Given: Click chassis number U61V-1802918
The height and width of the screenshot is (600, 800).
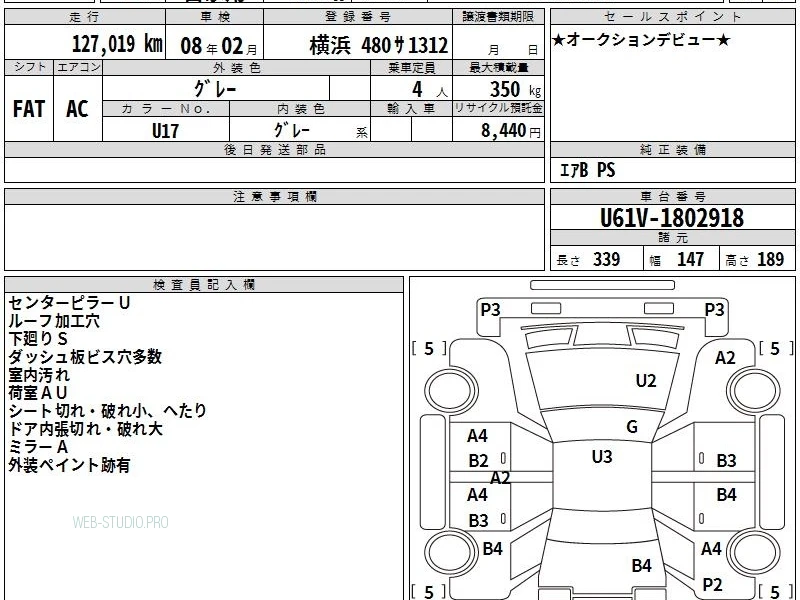Looking at the screenshot, I should [672, 218].
